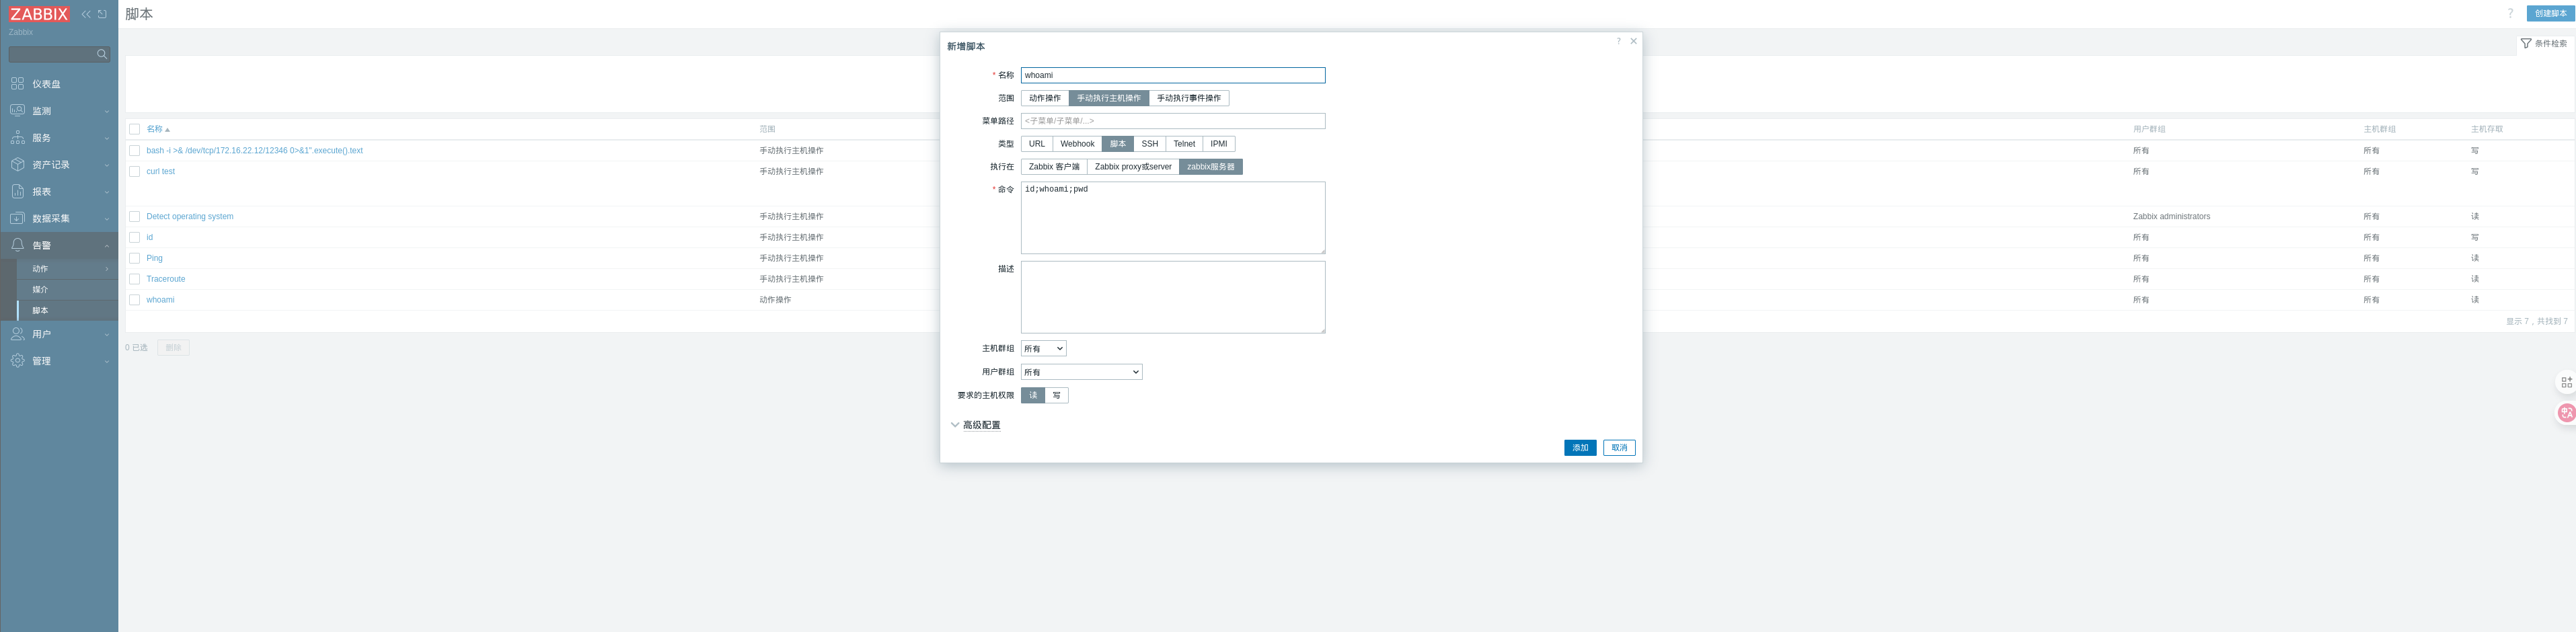The height and width of the screenshot is (632, 2576).
Task: Click the 添加 button in the dialog
Action: coord(1580,448)
